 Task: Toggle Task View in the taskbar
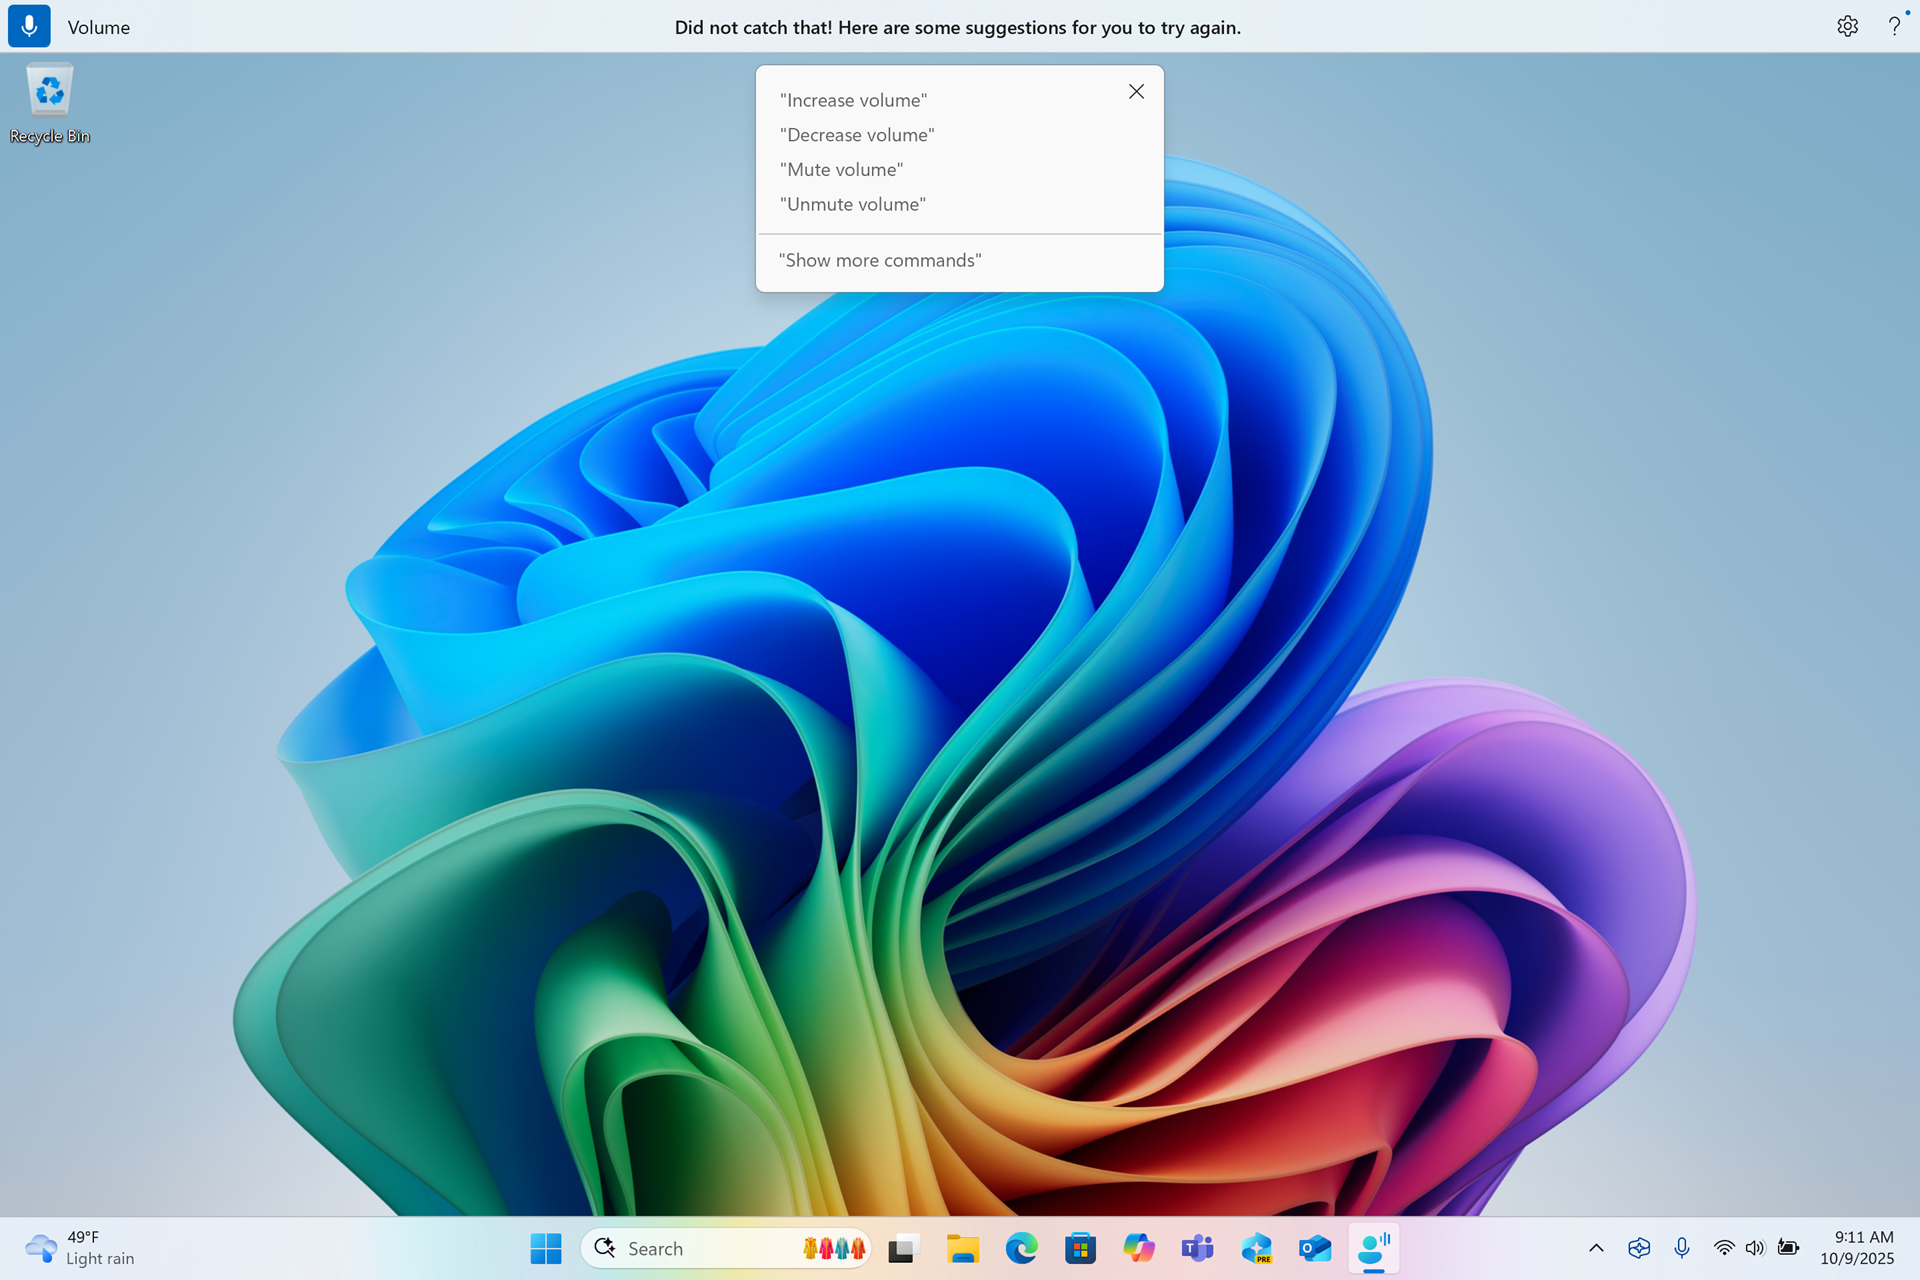[x=901, y=1248]
